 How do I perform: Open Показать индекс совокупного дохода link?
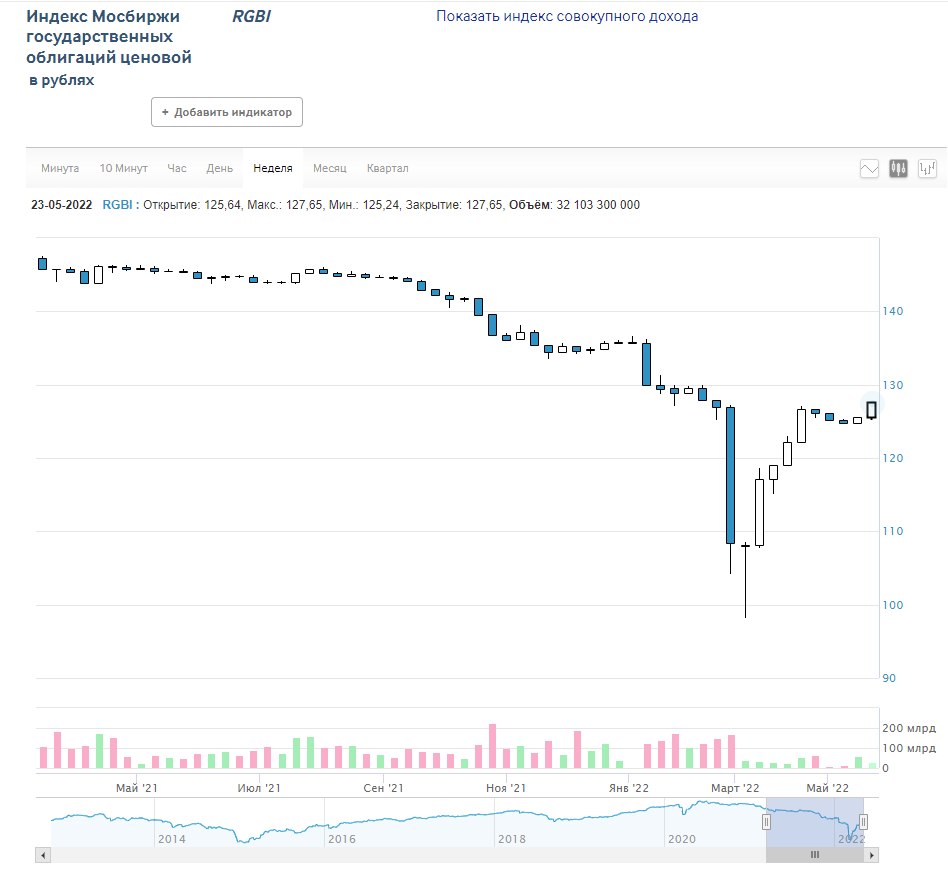[567, 16]
